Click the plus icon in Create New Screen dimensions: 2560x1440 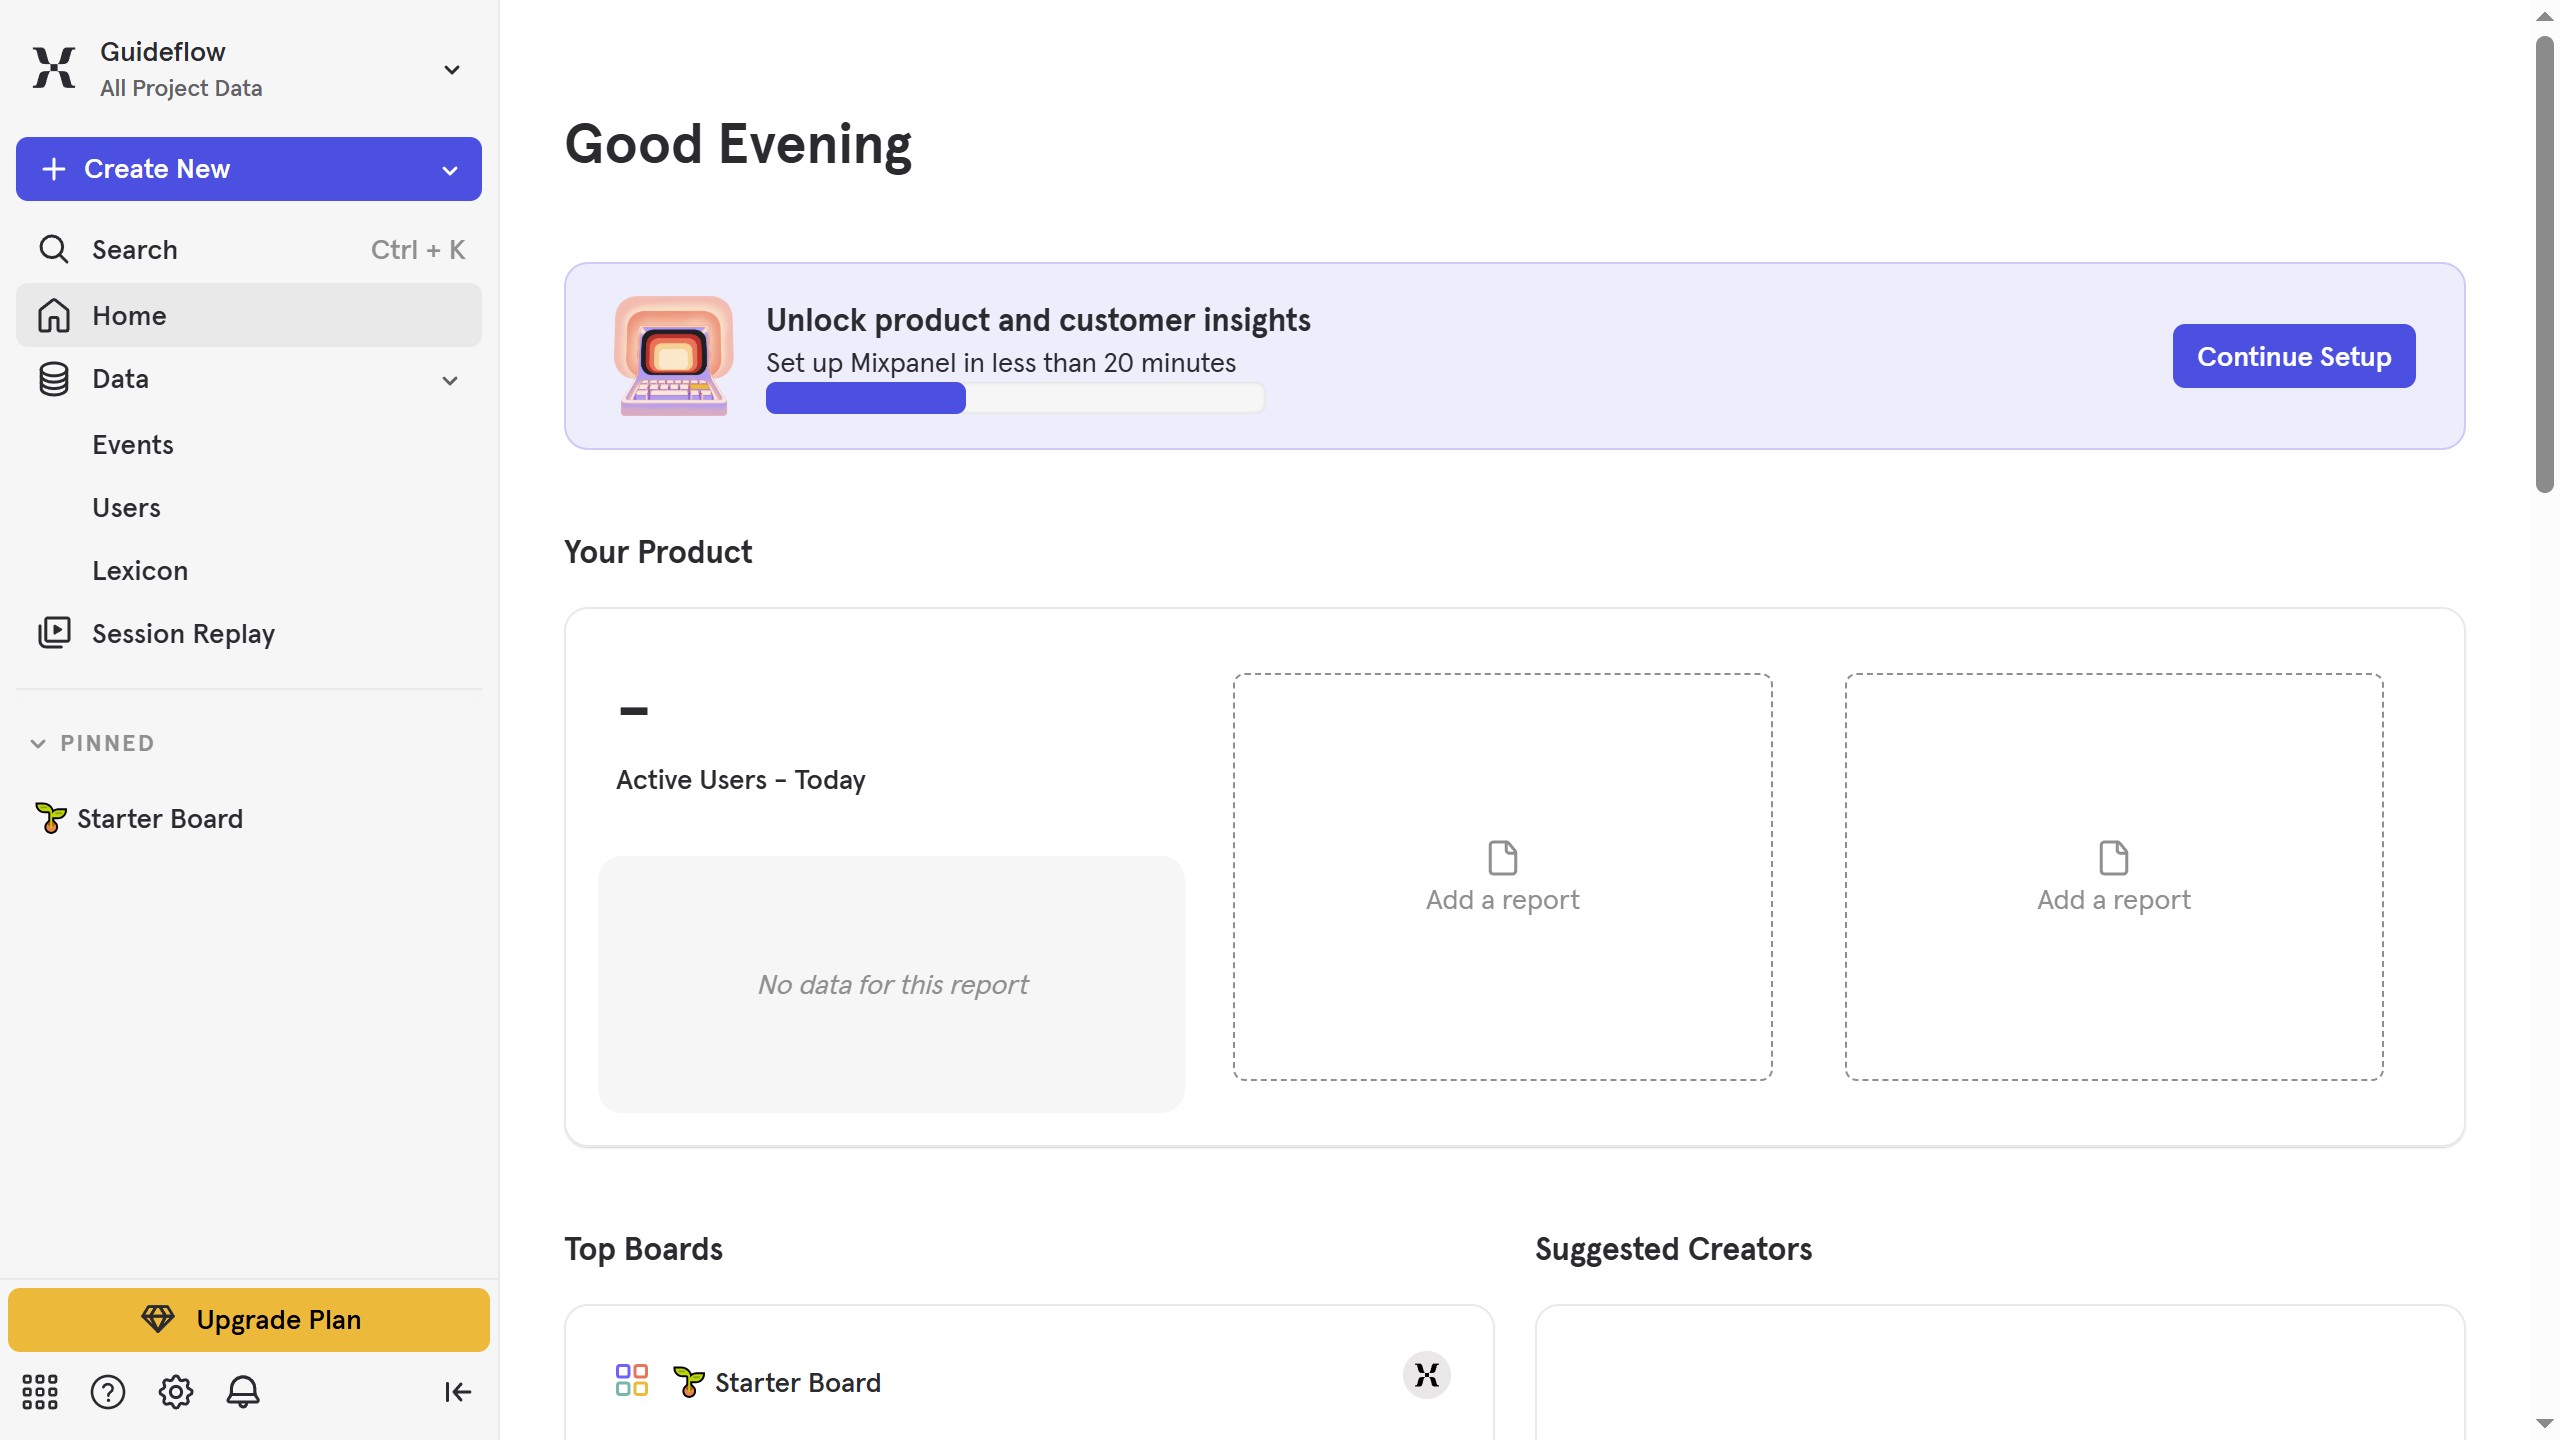54,169
